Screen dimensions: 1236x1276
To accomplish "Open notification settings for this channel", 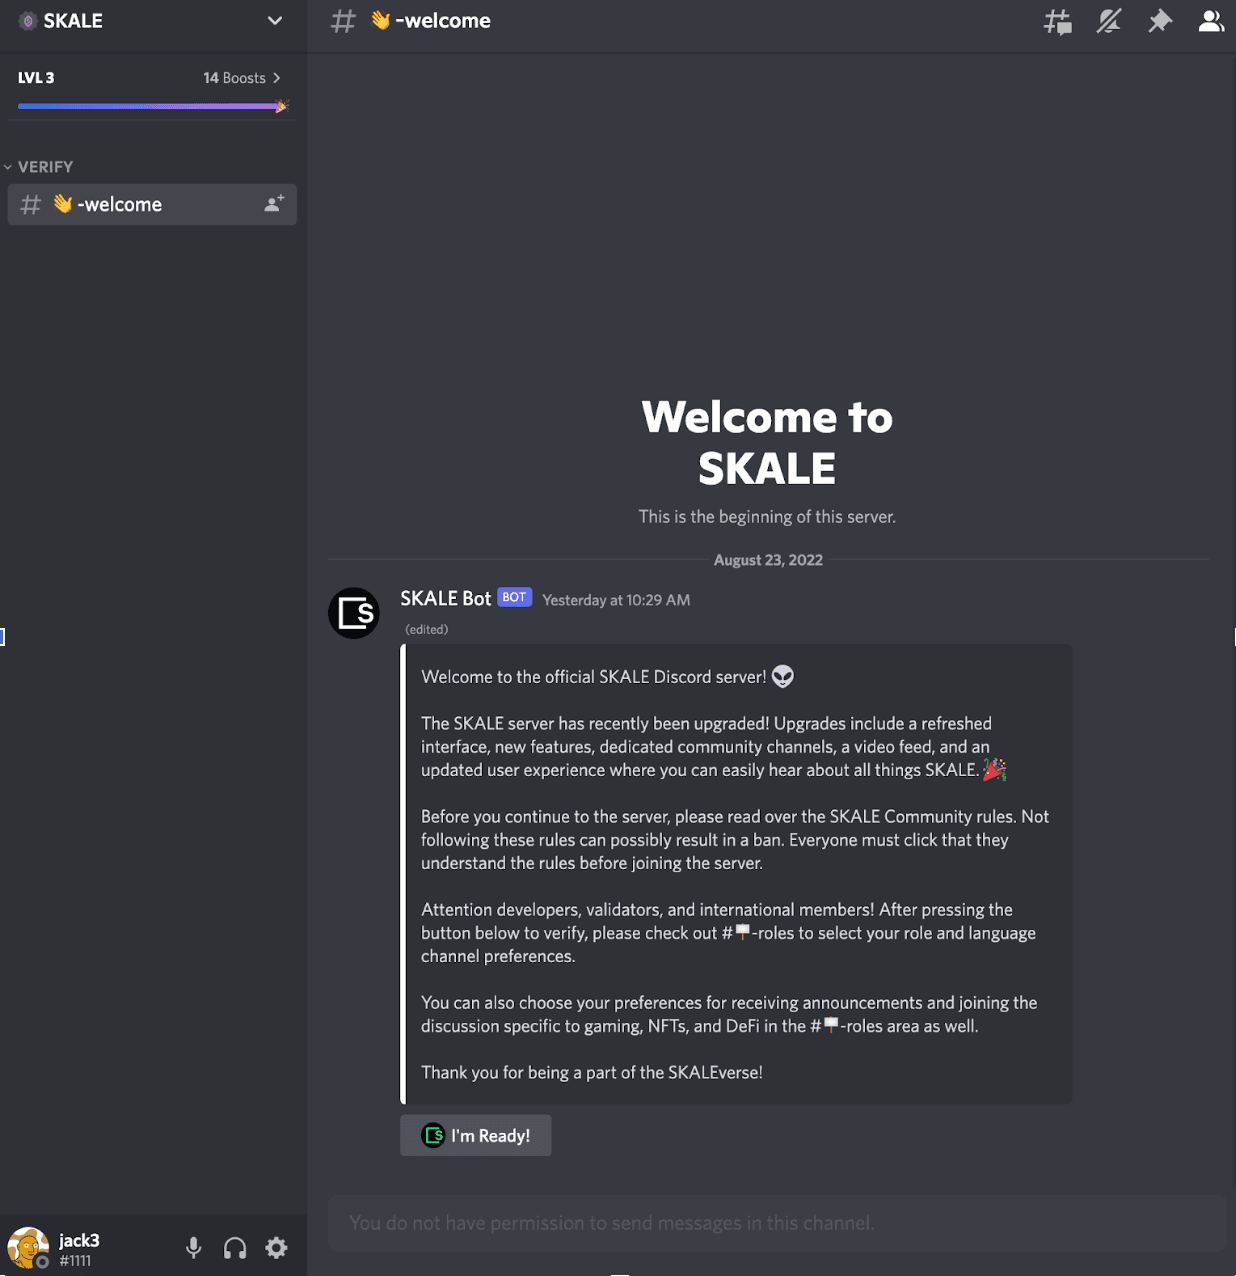I will [1108, 20].
